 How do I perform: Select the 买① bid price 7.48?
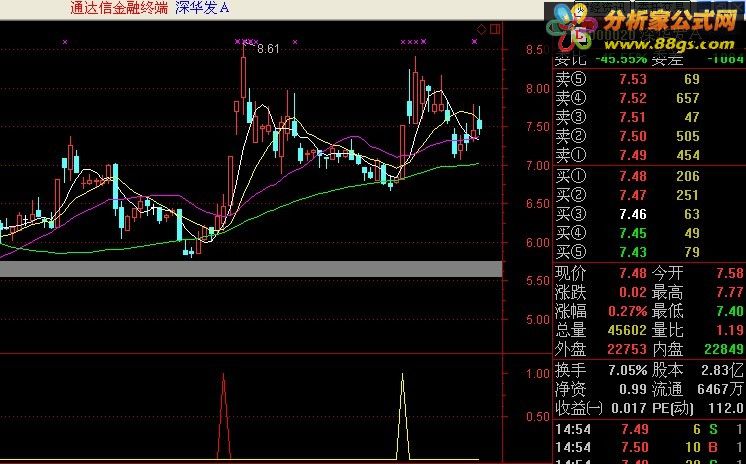[633, 176]
